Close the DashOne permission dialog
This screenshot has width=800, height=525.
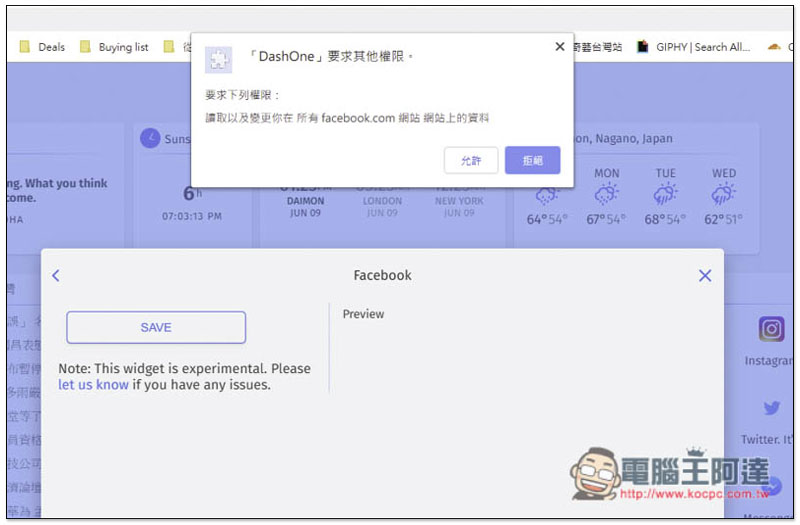pos(559,46)
